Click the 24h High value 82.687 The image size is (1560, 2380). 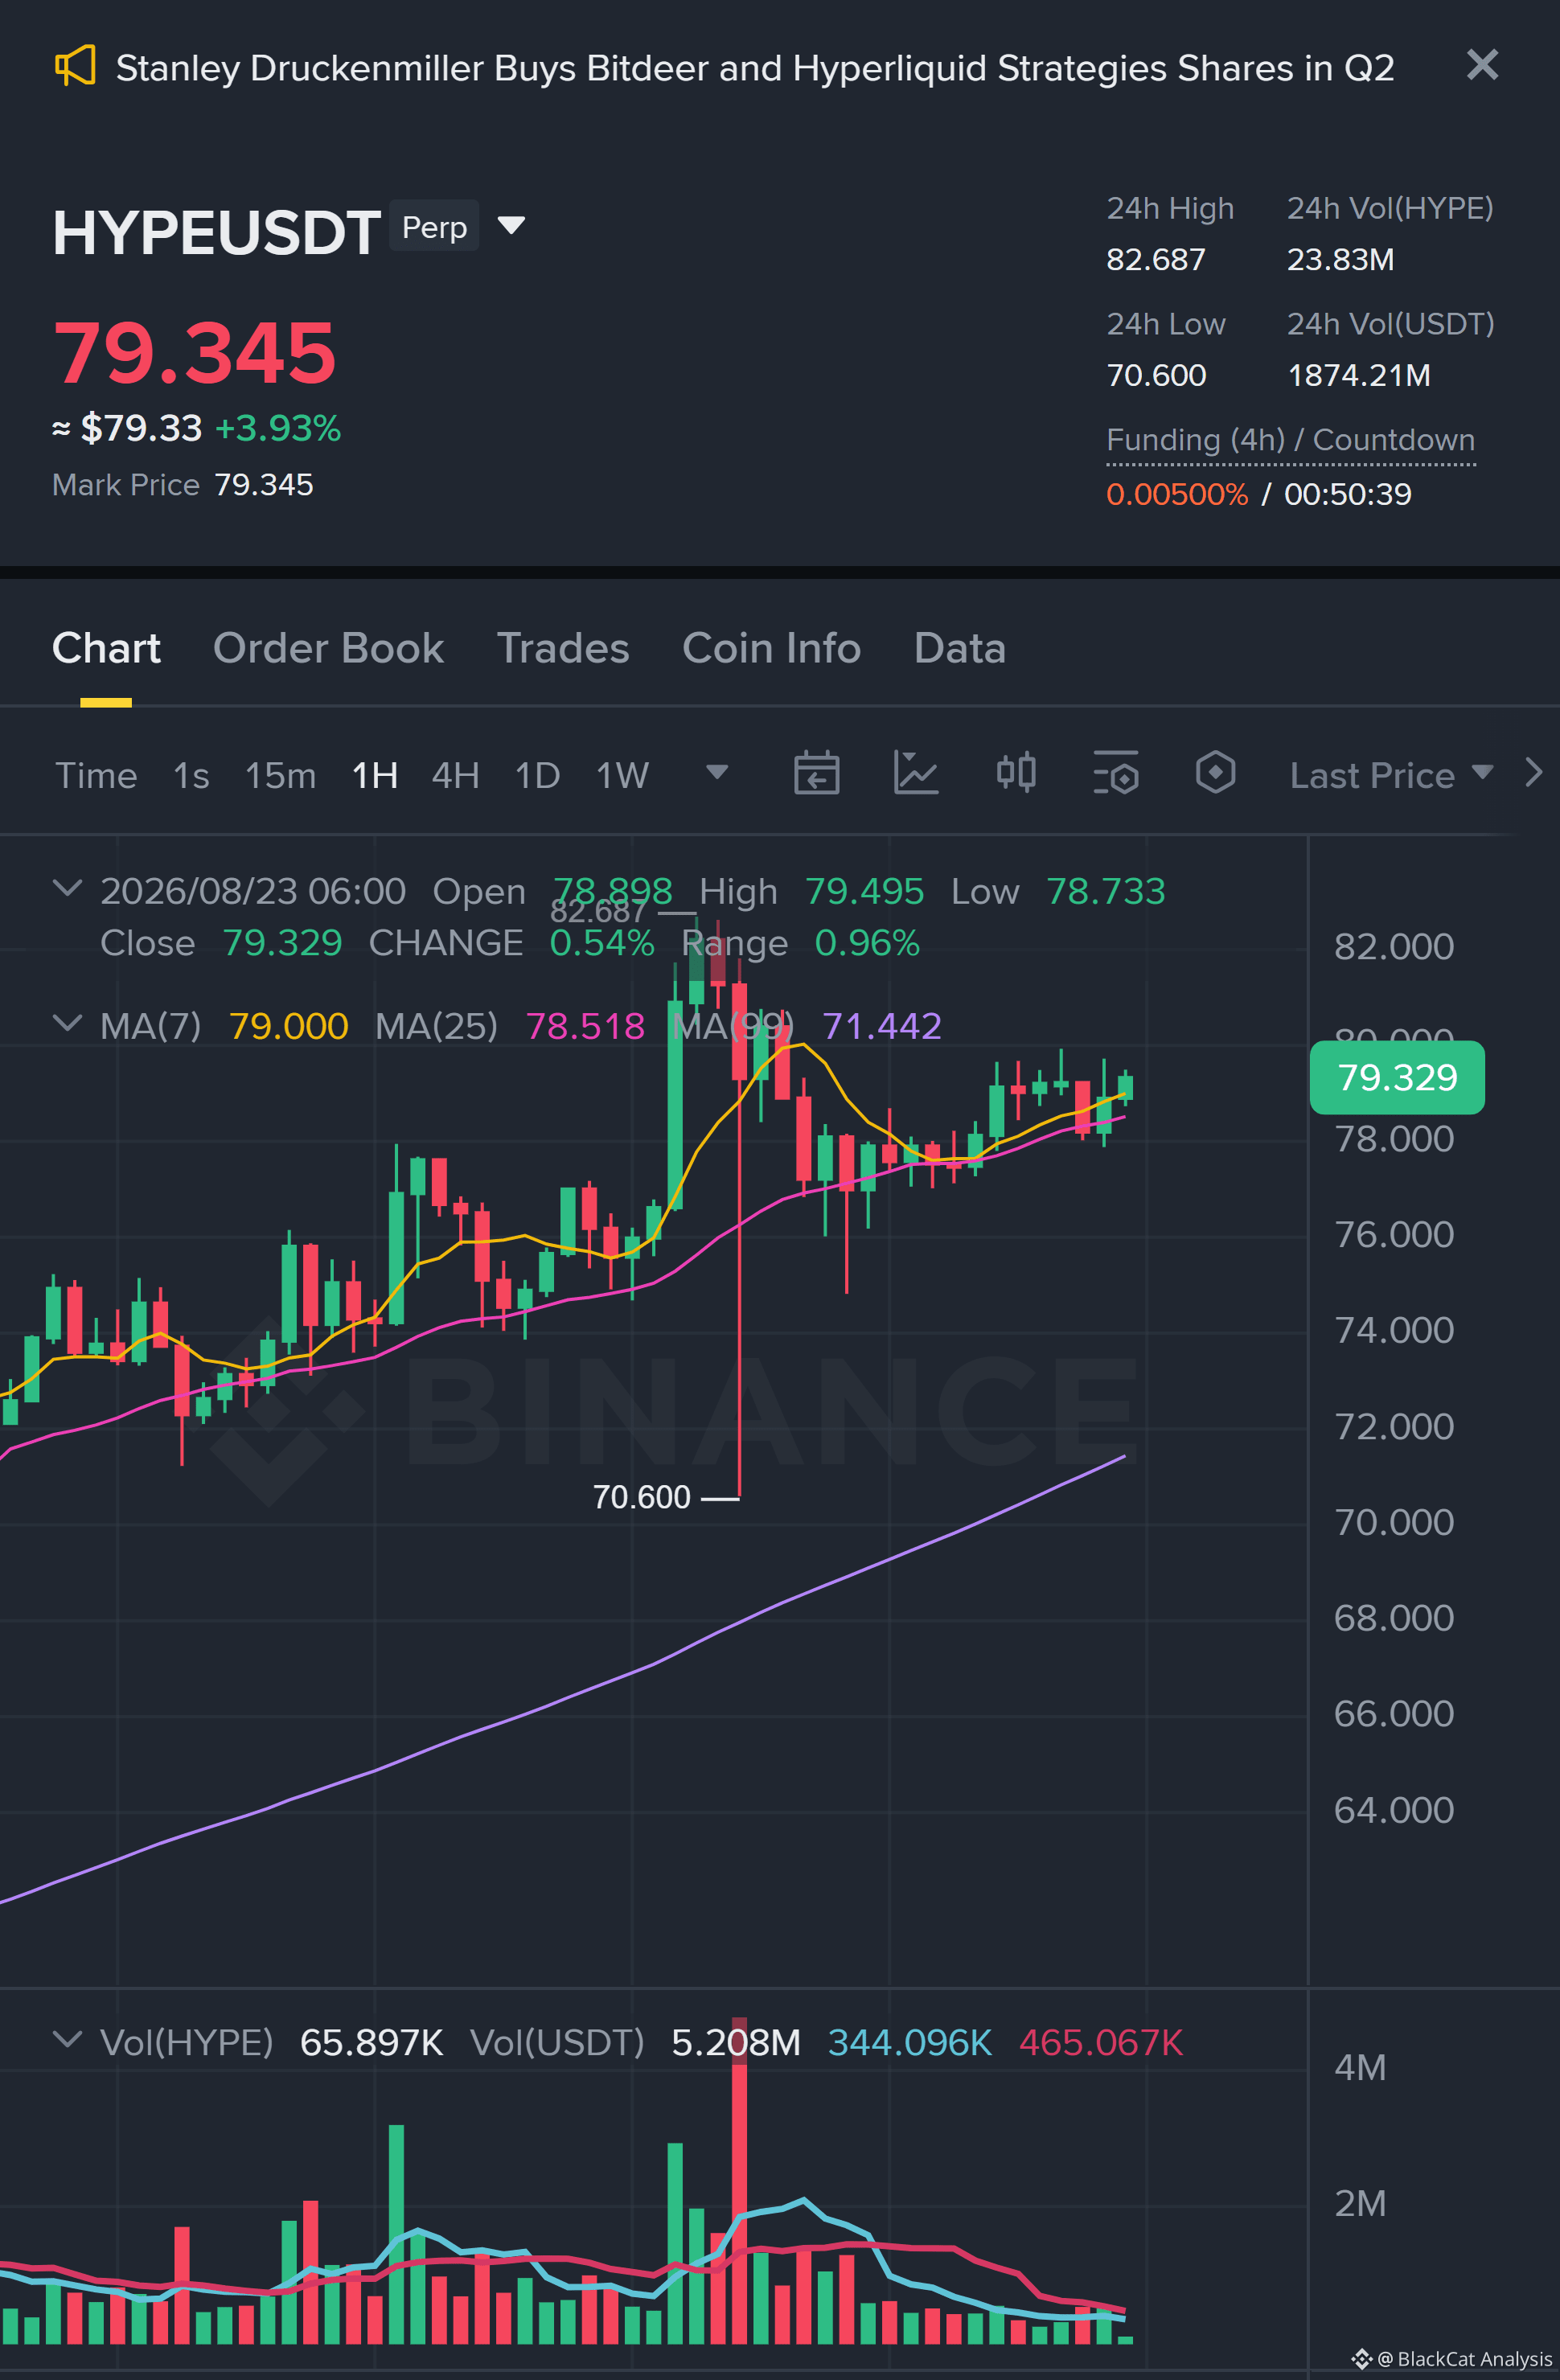coord(1156,260)
